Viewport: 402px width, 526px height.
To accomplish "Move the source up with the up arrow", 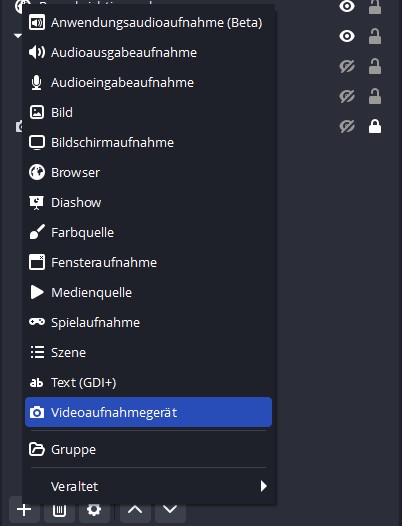I will click(x=135, y=510).
